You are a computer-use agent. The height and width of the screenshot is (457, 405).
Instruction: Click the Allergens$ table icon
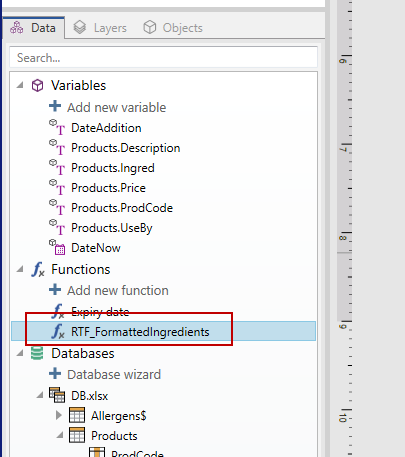pyautogui.click(x=77, y=415)
